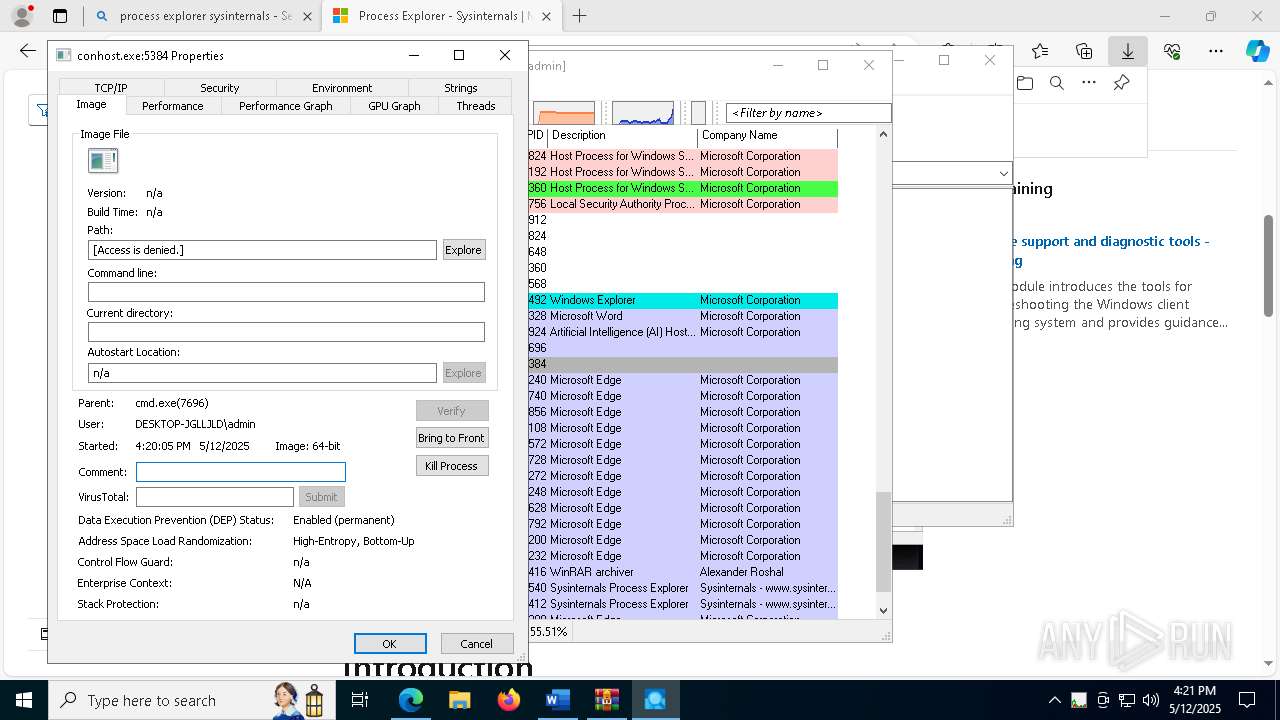1280x720 pixels.
Task: Select the Image tab
Action: 91,104
